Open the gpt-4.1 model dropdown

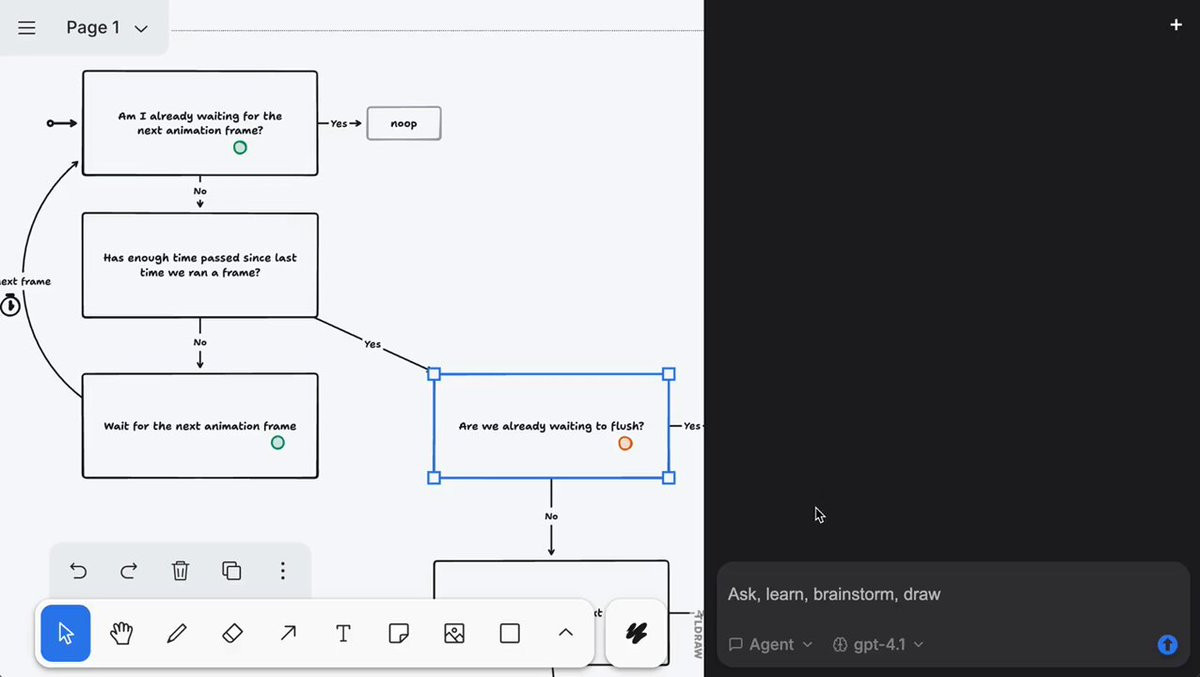pyautogui.click(x=878, y=645)
